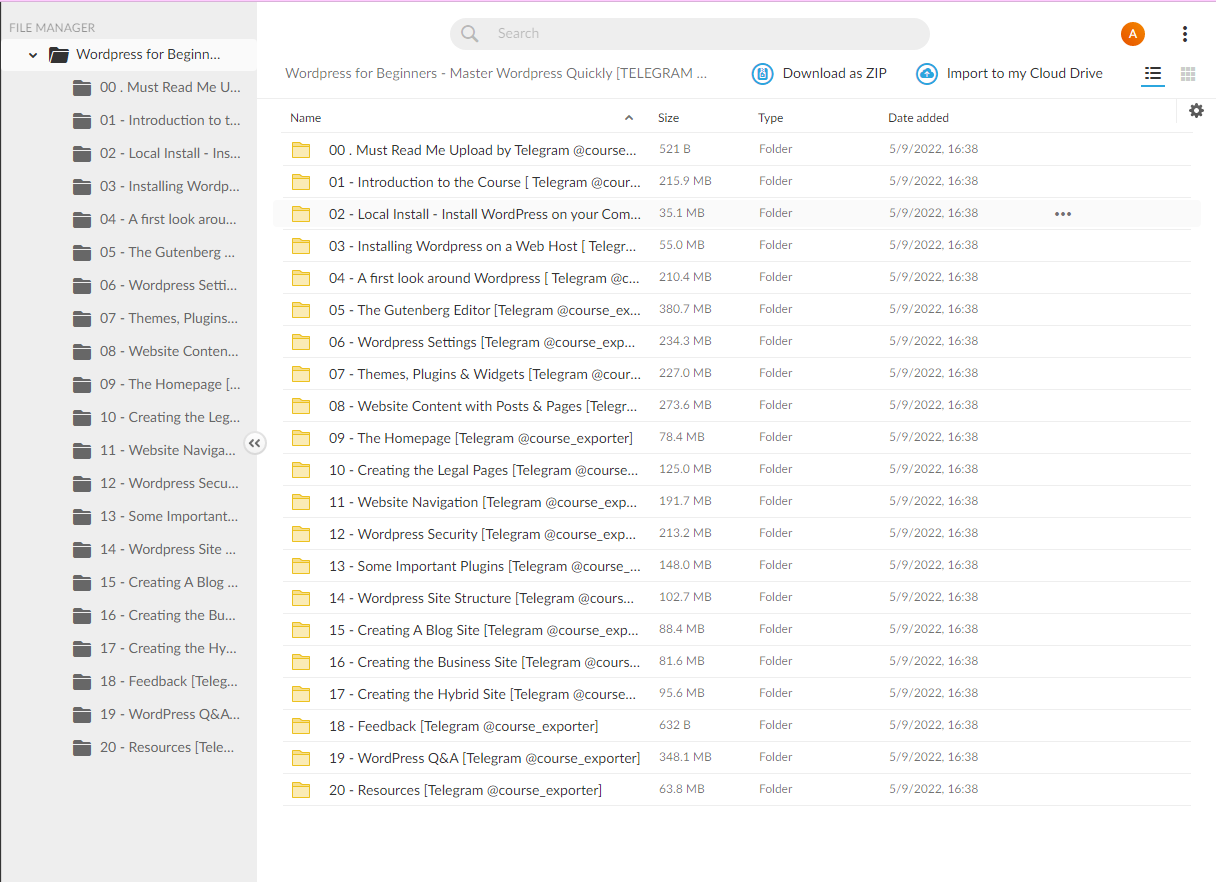Image resolution: width=1216 pixels, height=882 pixels.
Task: Collapse the sidebar with double-arrow button
Action: (x=255, y=443)
